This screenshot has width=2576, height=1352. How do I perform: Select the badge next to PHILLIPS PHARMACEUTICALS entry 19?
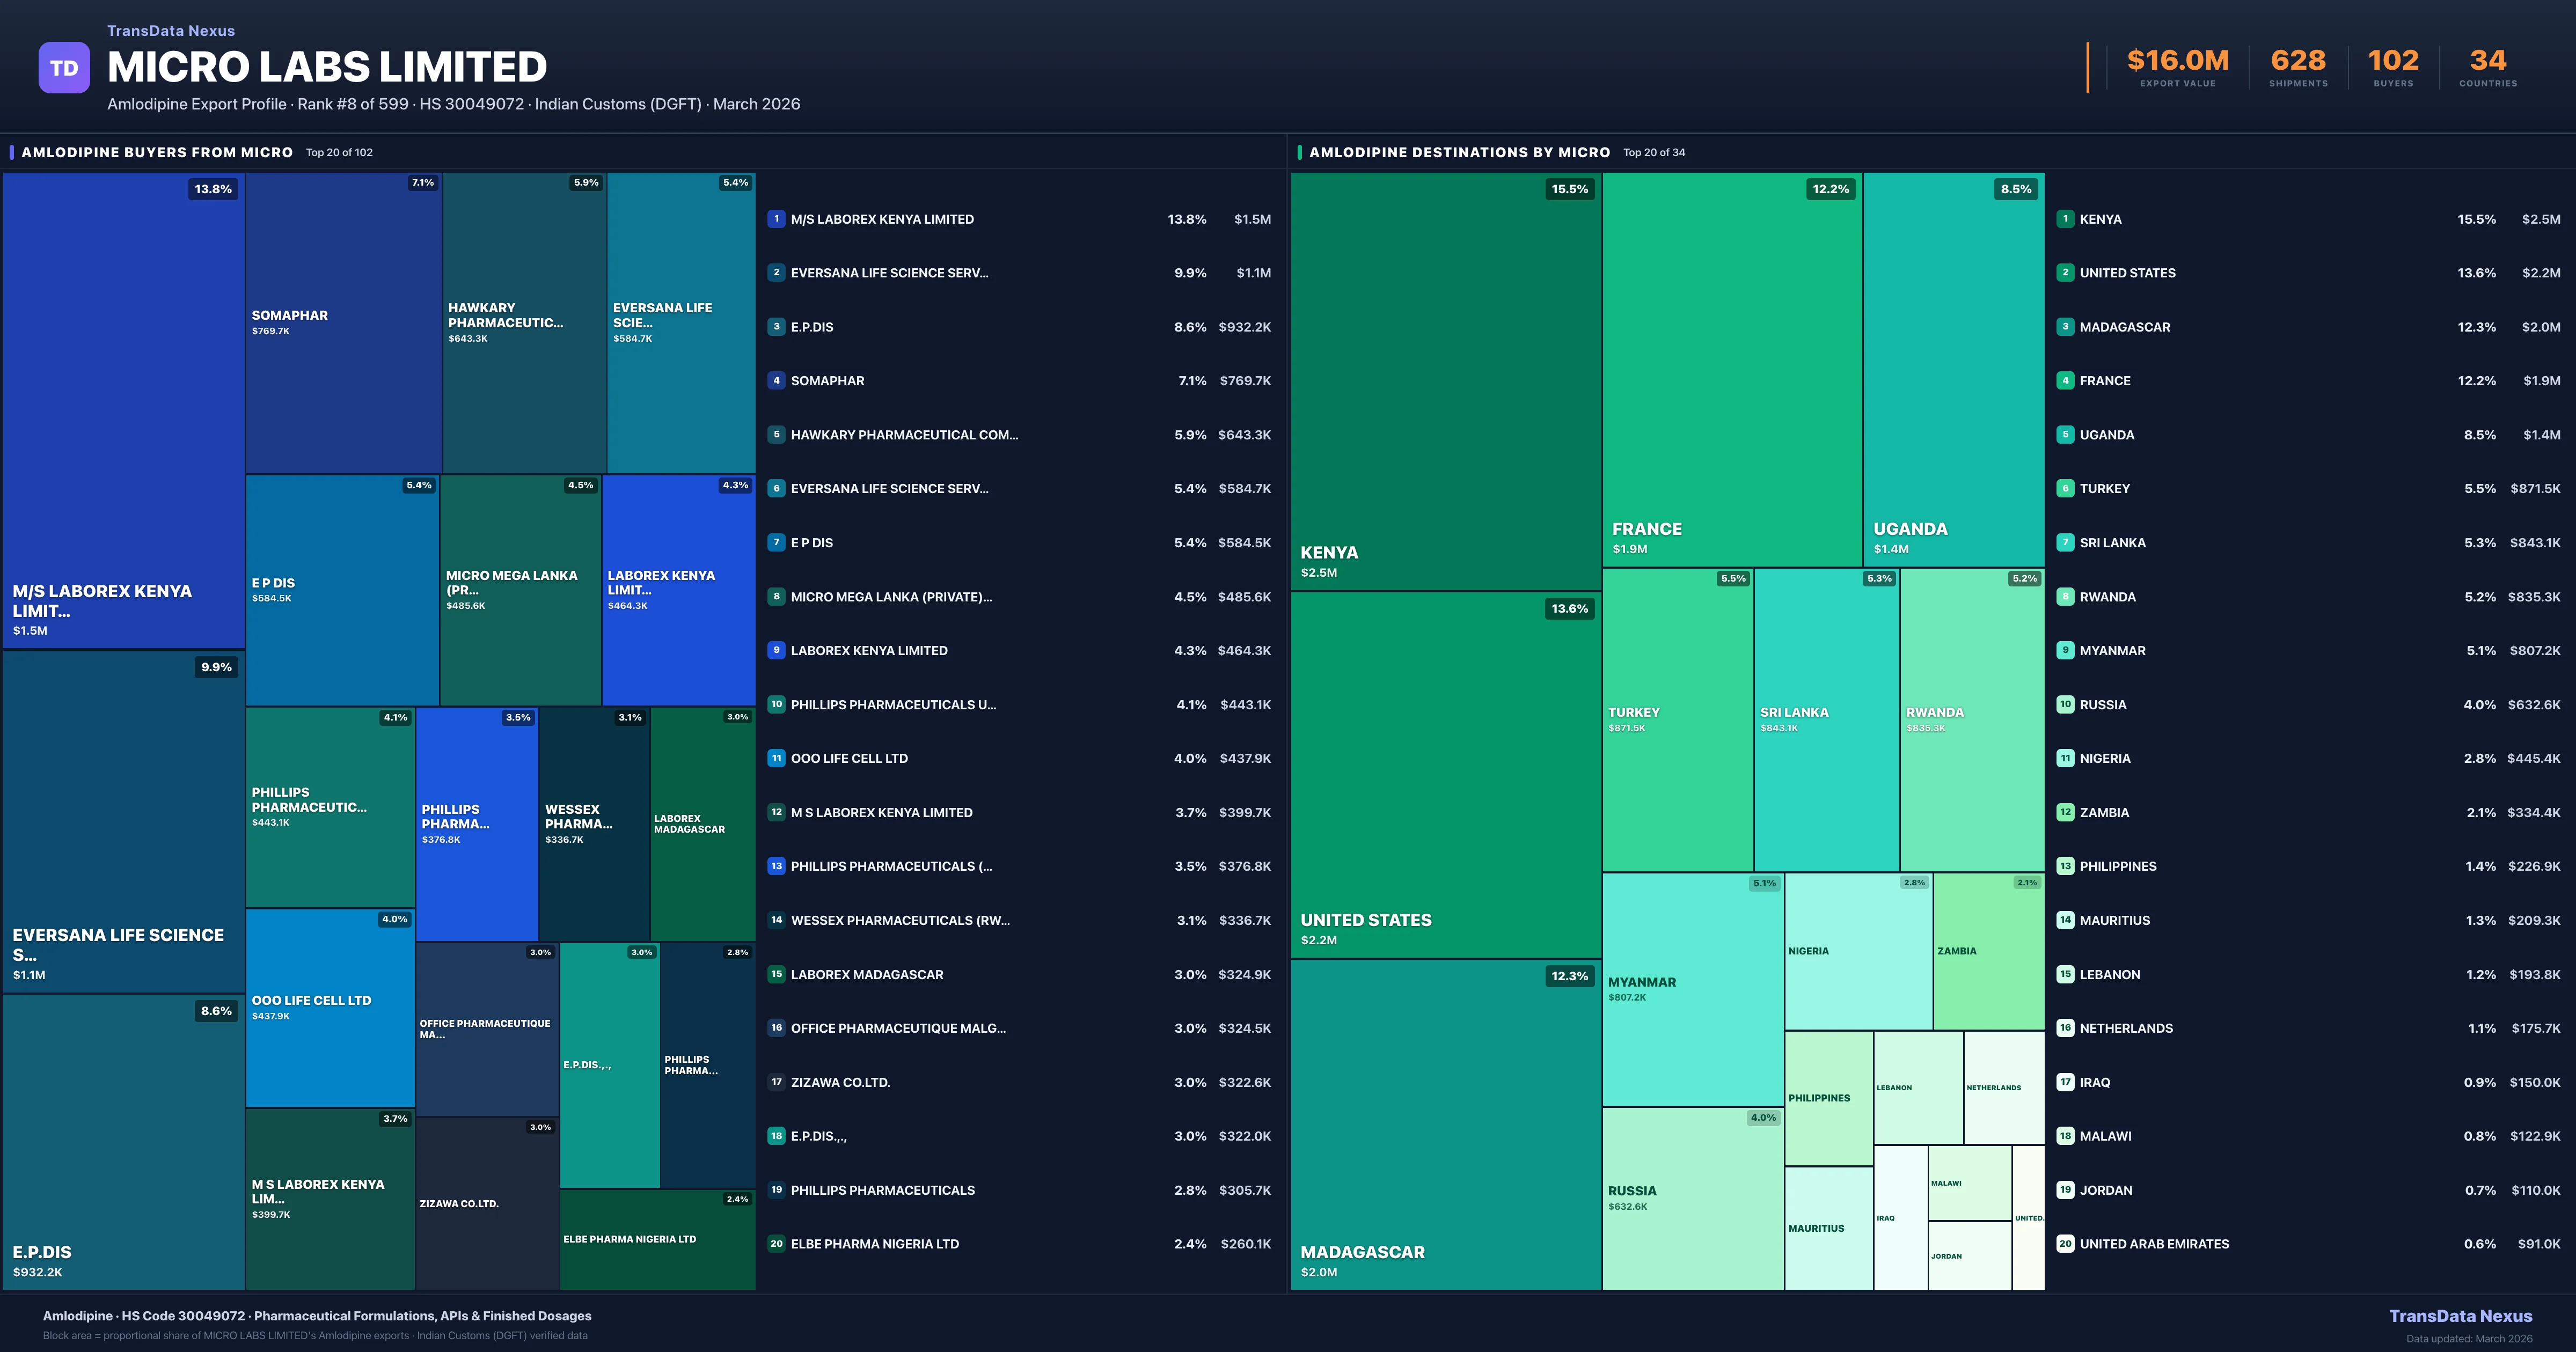776,1190
